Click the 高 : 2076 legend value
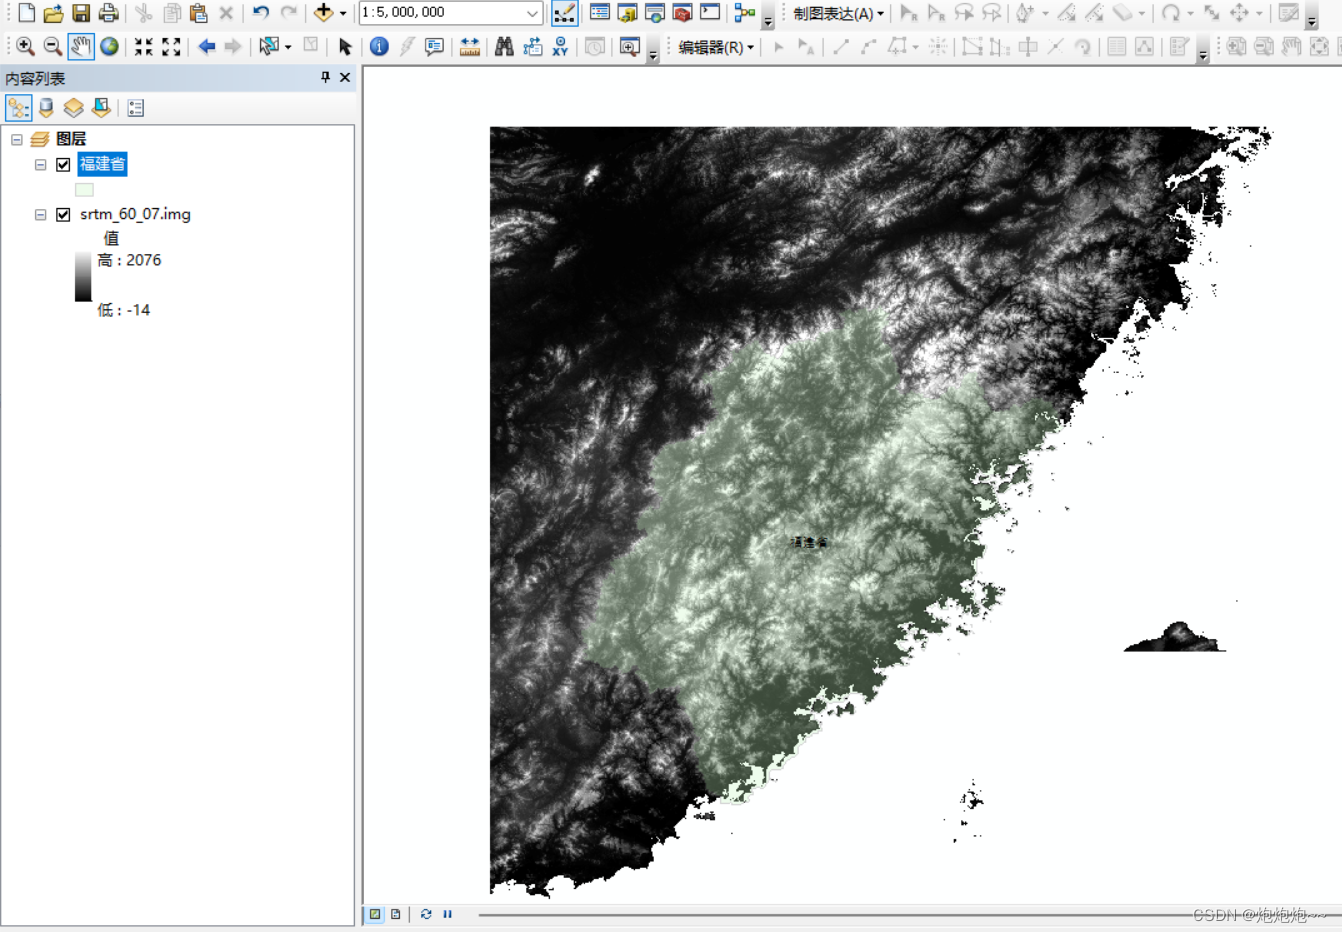The width and height of the screenshot is (1342, 932). pyautogui.click(x=129, y=260)
